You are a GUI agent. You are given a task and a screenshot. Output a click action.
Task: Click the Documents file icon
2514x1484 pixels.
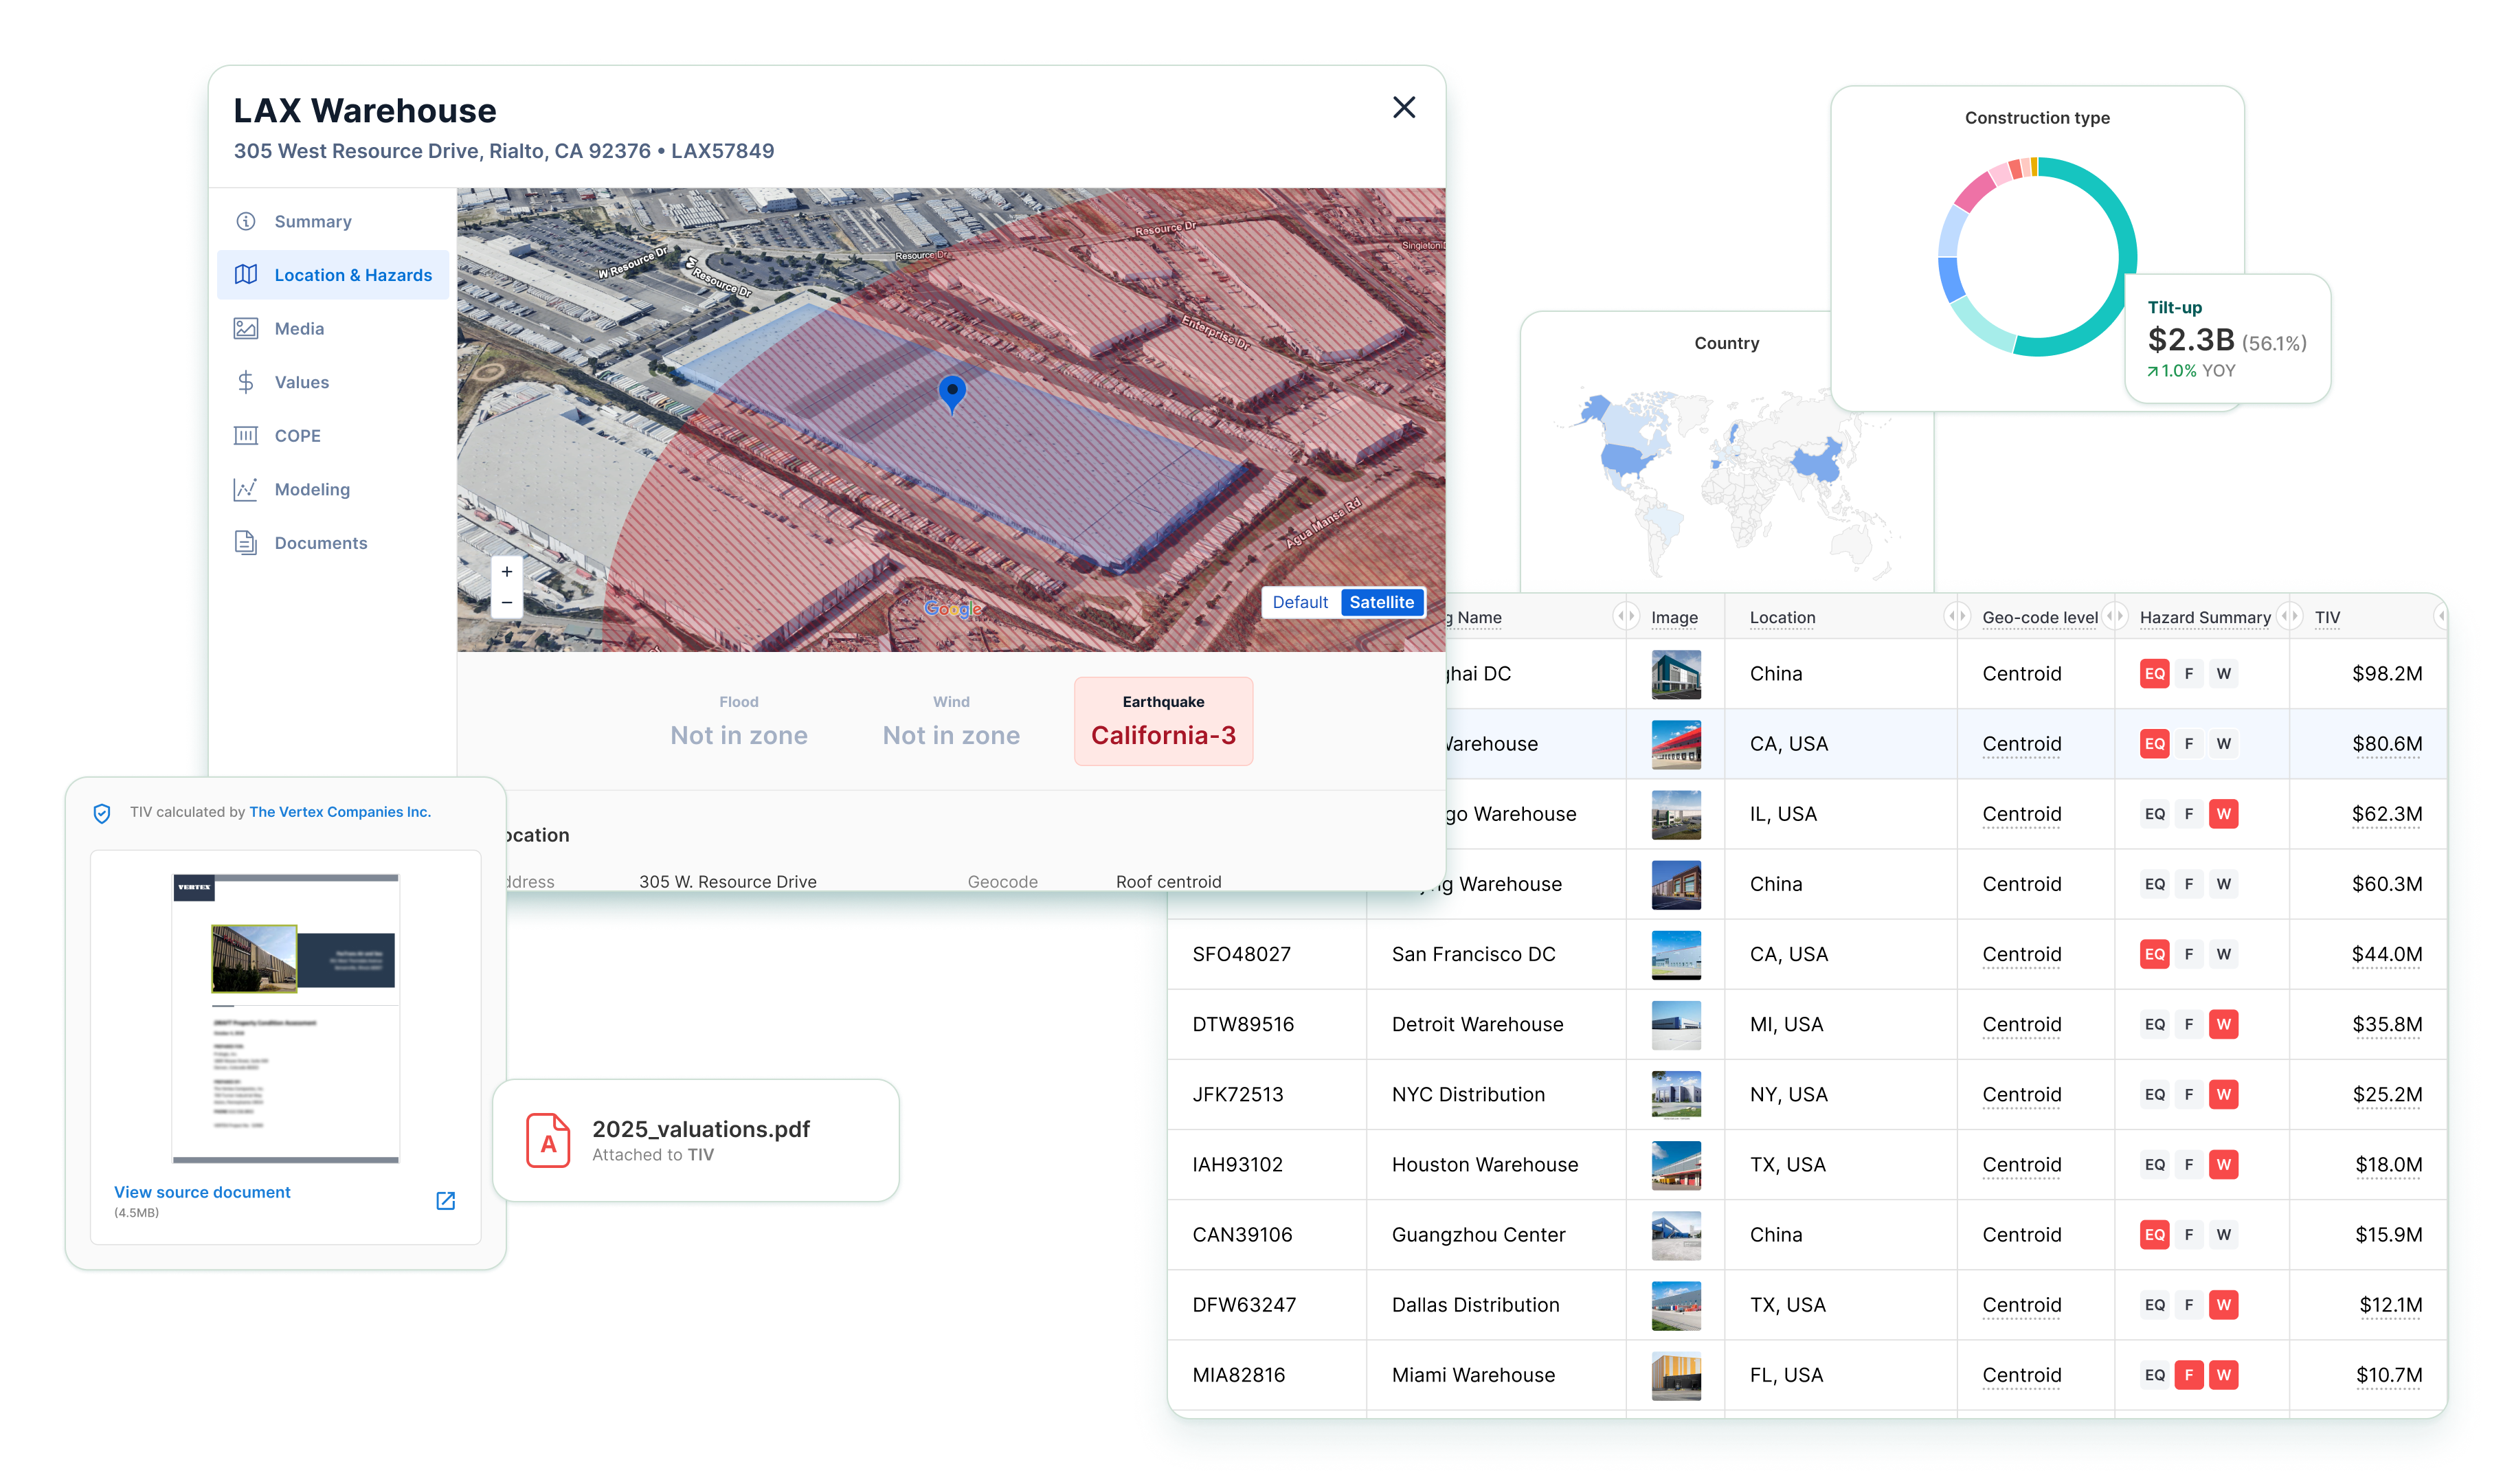pos(245,542)
